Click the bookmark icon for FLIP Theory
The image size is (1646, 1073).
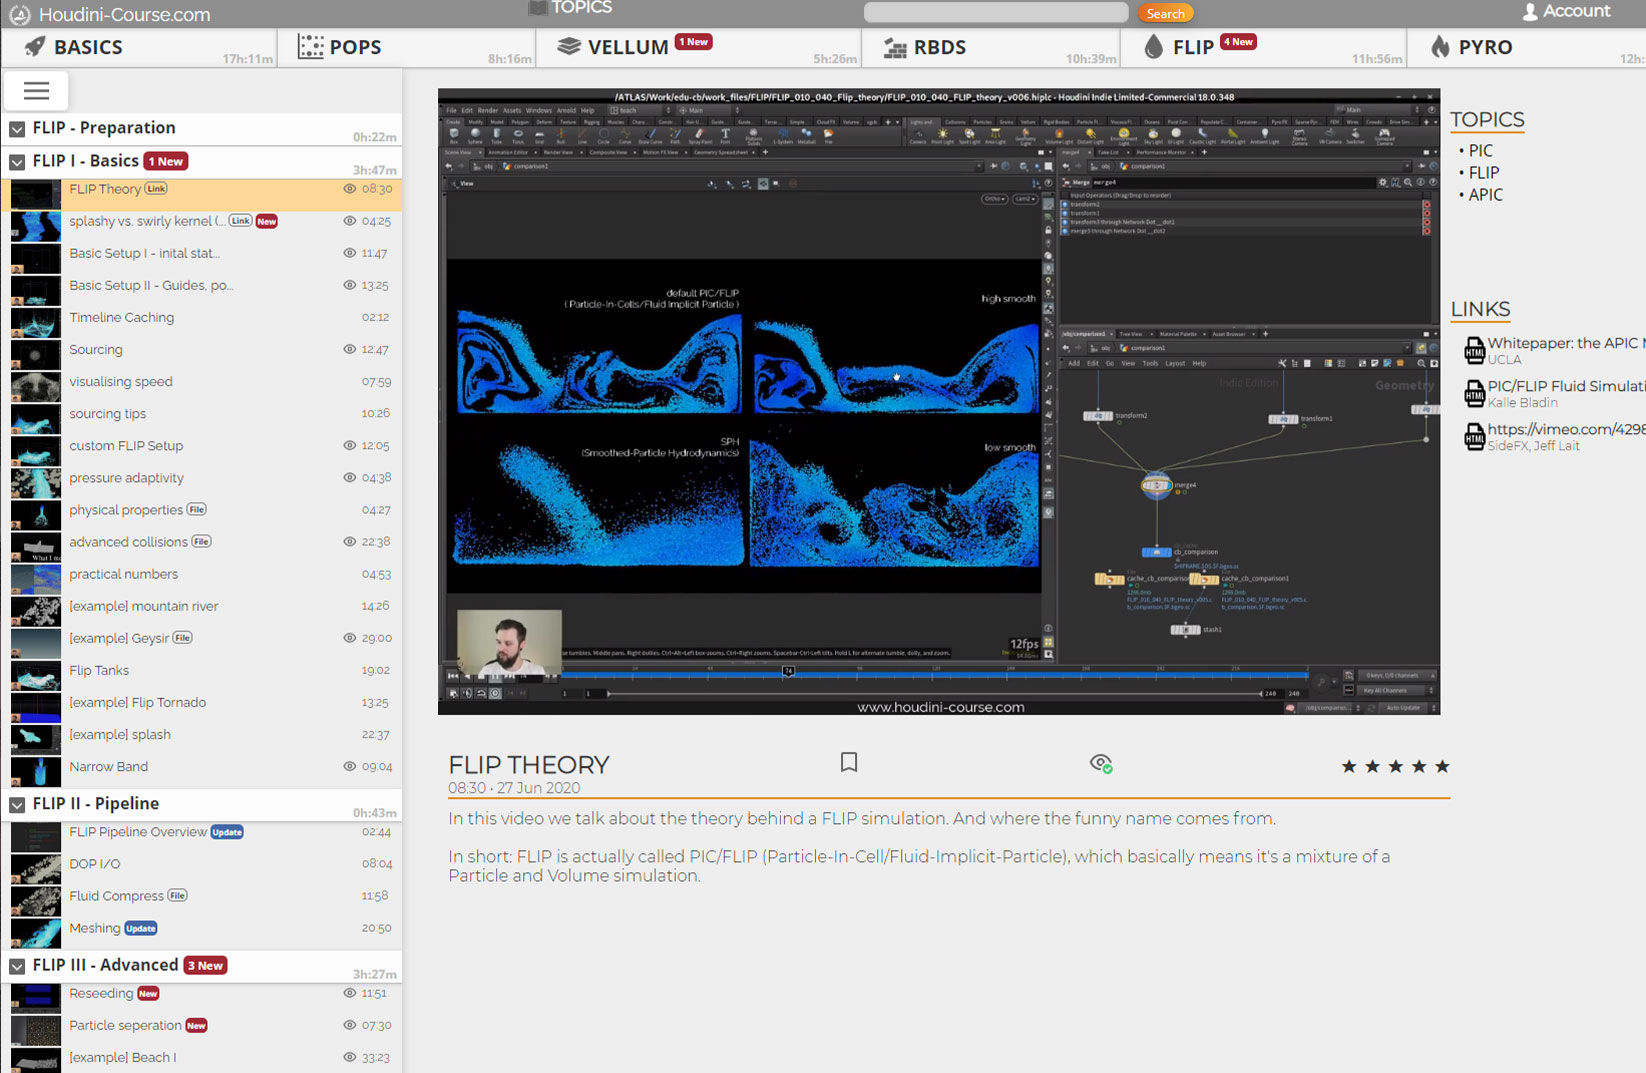click(x=849, y=763)
